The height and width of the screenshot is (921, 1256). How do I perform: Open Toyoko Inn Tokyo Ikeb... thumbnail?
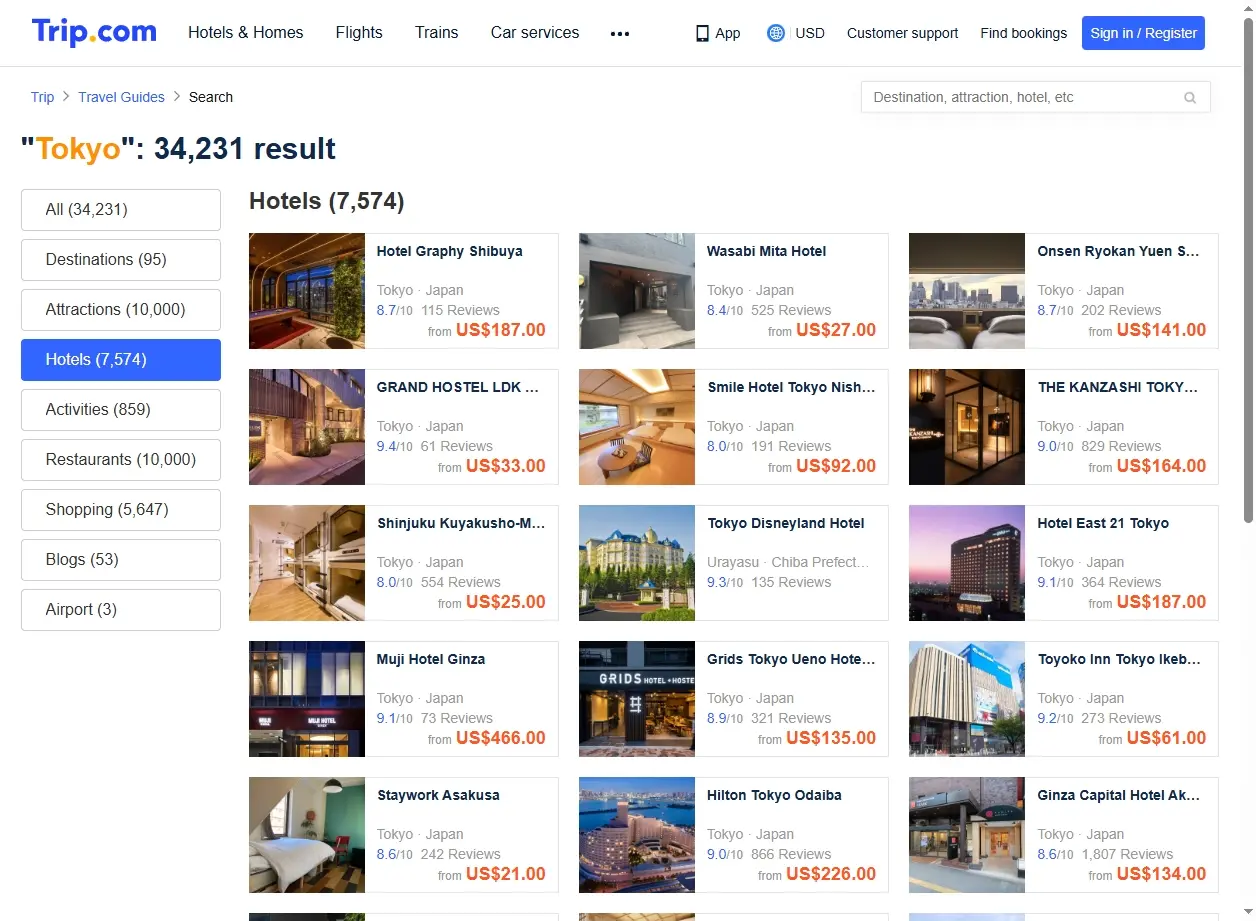[967, 699]
